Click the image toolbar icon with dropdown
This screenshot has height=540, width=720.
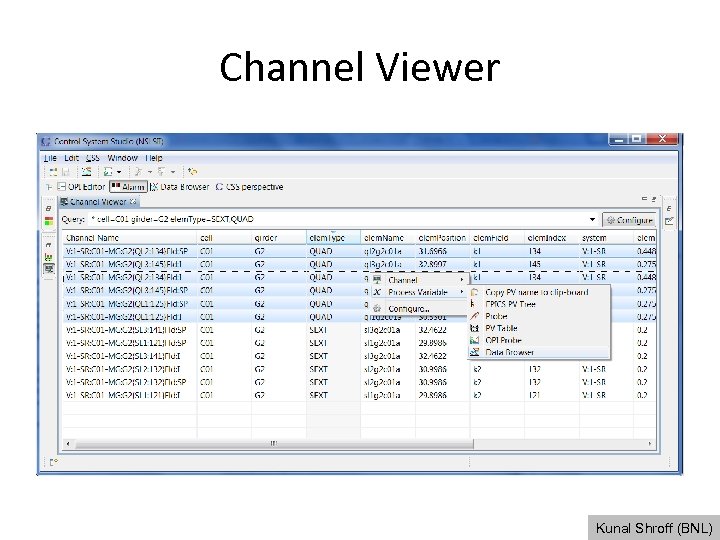(x=108, y=172)
